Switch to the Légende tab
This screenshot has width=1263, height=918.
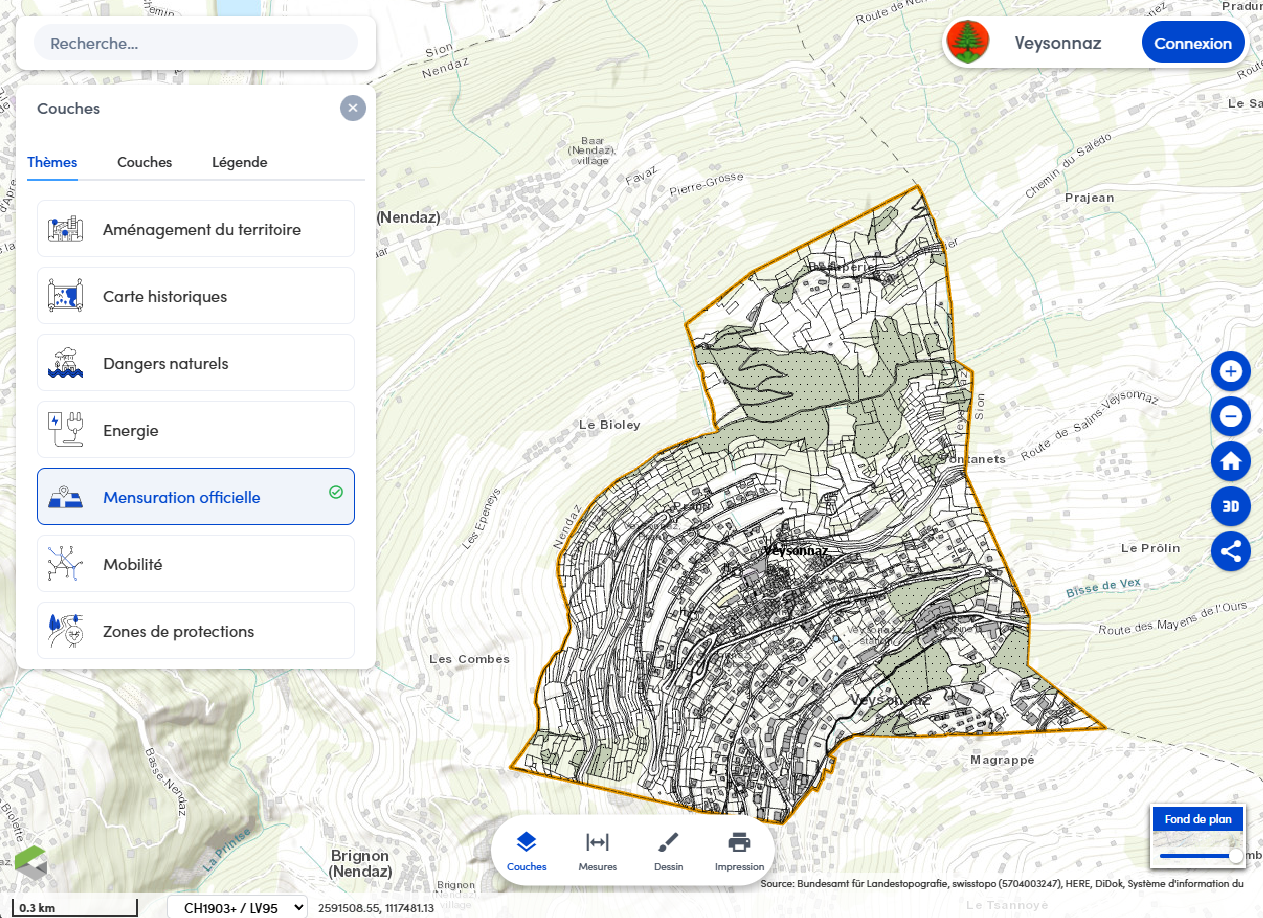click(239, 162)
